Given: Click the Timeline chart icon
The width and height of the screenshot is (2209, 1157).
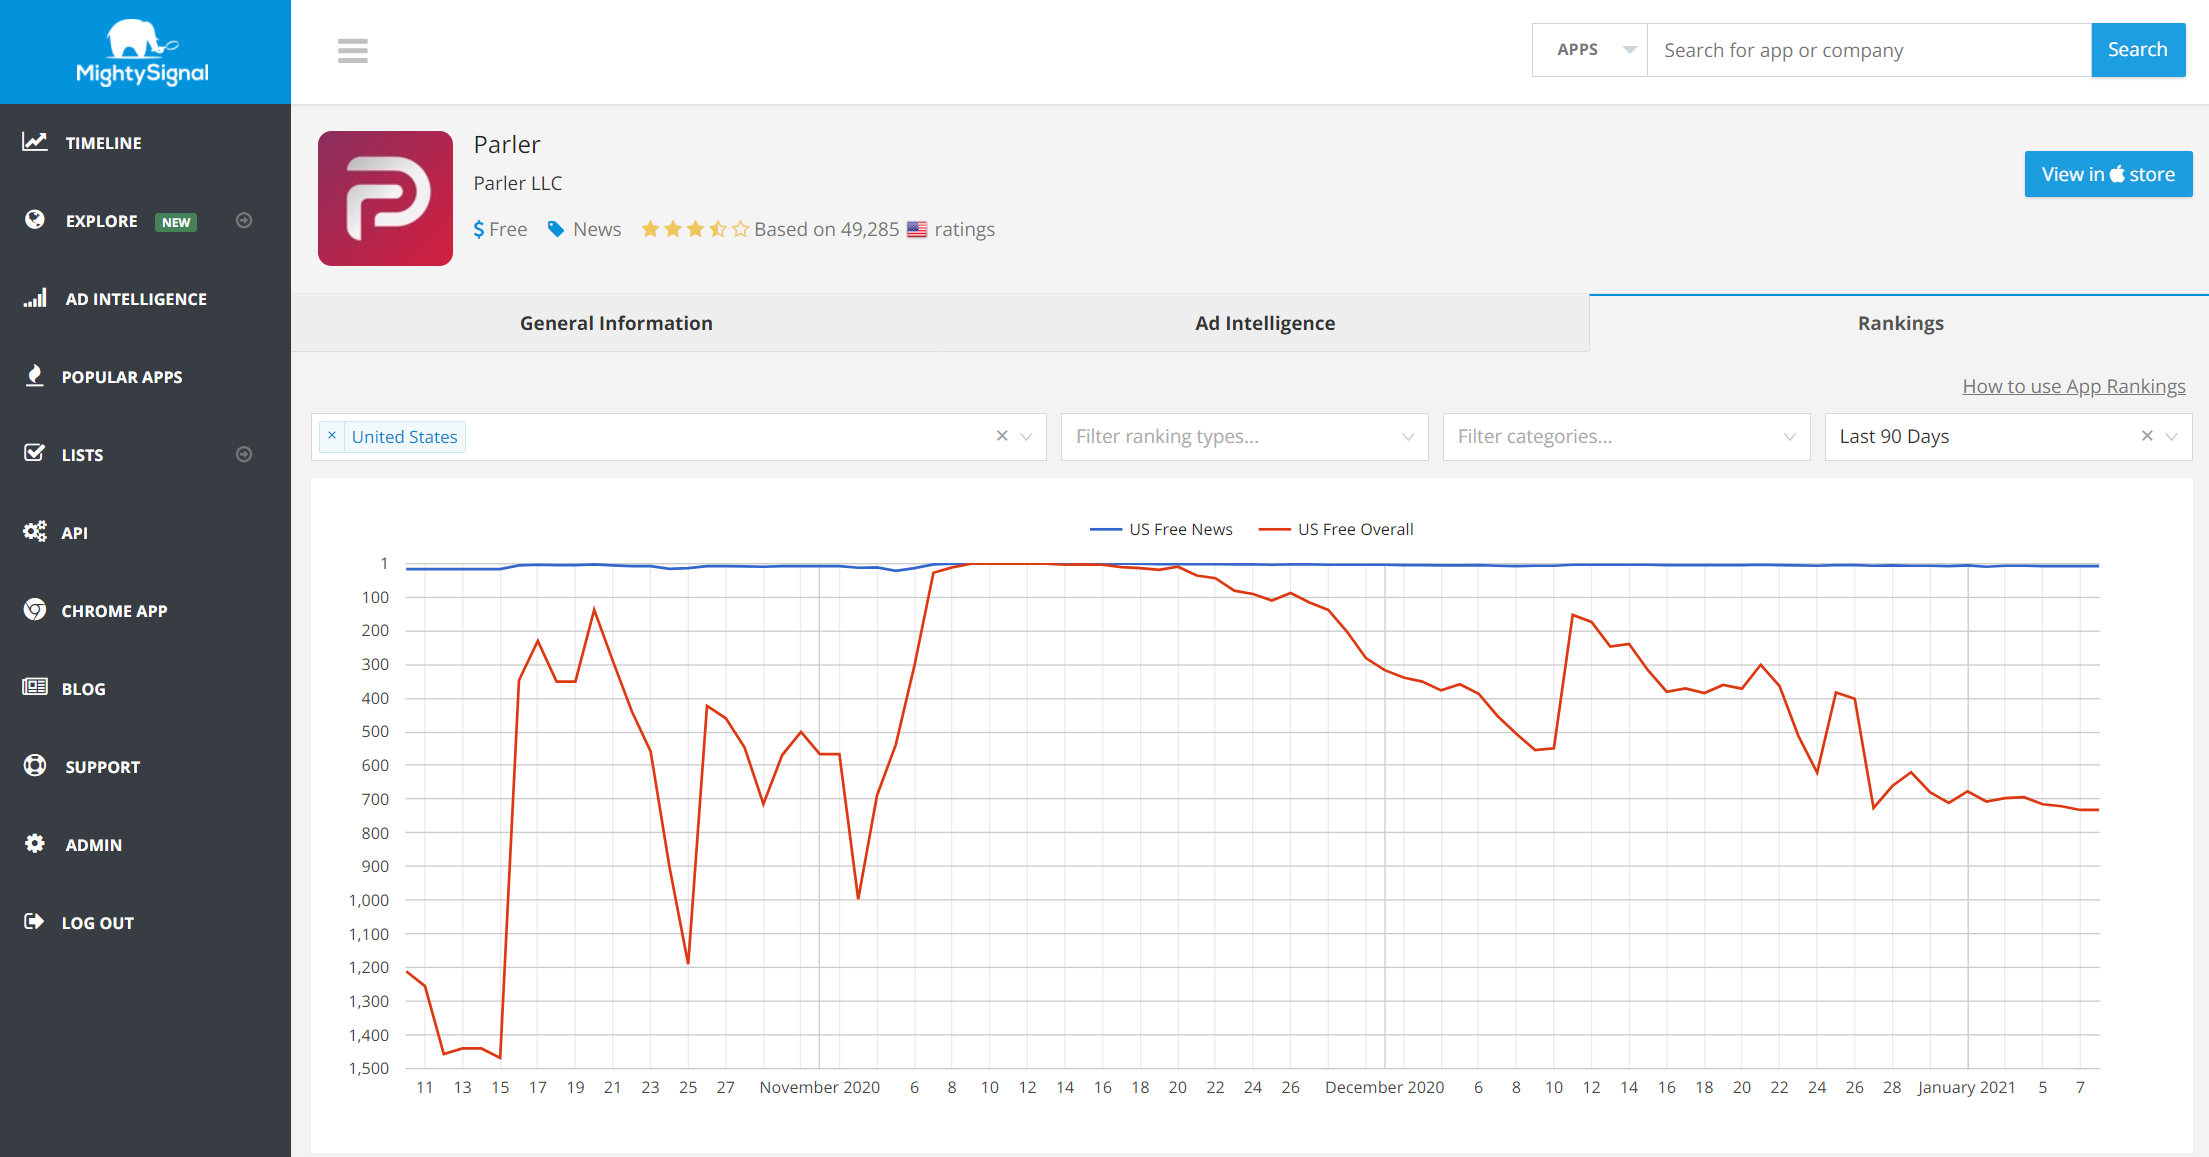Looking at the screenshot, I should pyautogui.click(x=35, y=142).
